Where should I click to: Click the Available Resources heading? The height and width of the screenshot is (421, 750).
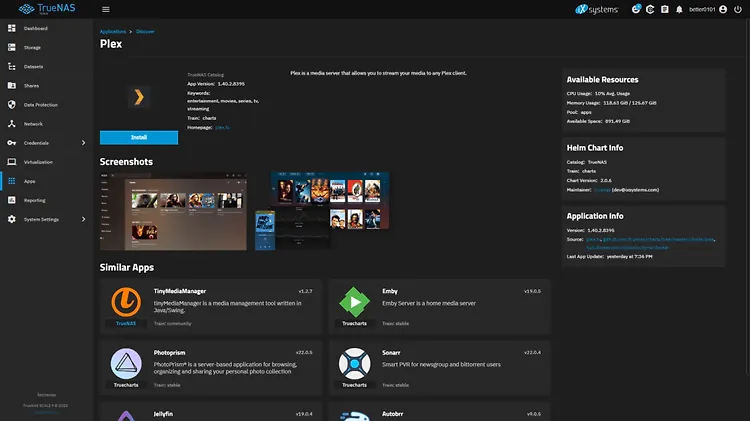tap(603, 80)
